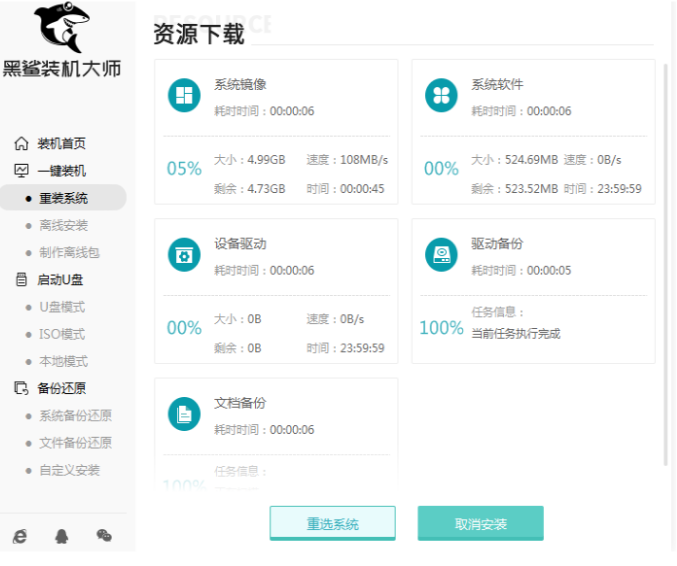
Task: Go to 装机首页 home page
Action: (x=61, y=143)
